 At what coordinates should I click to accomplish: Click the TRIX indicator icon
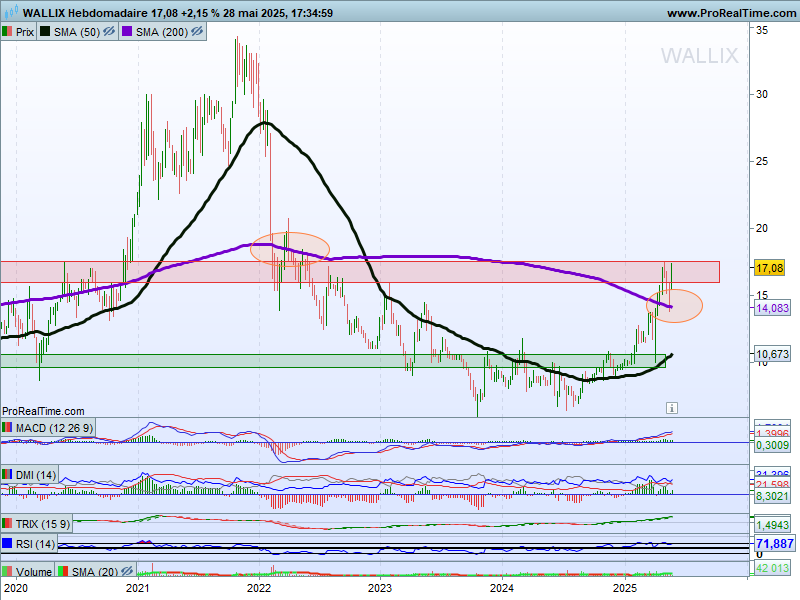pyautogui.click(x=7, y=523)
